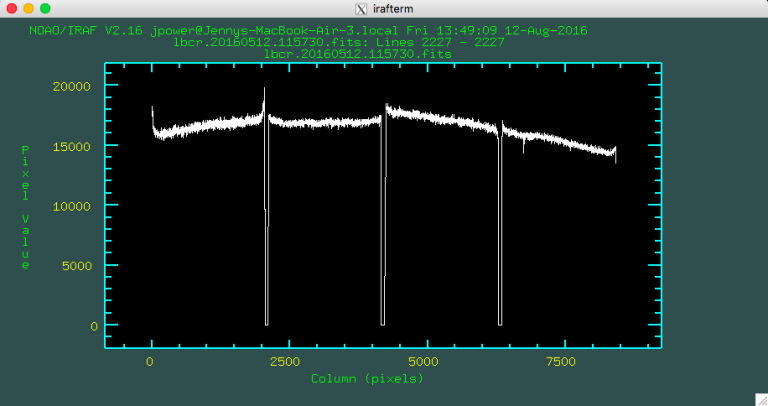Click the small dip near column 6750
The image size is (768, 406).
(x=524, y=145)
